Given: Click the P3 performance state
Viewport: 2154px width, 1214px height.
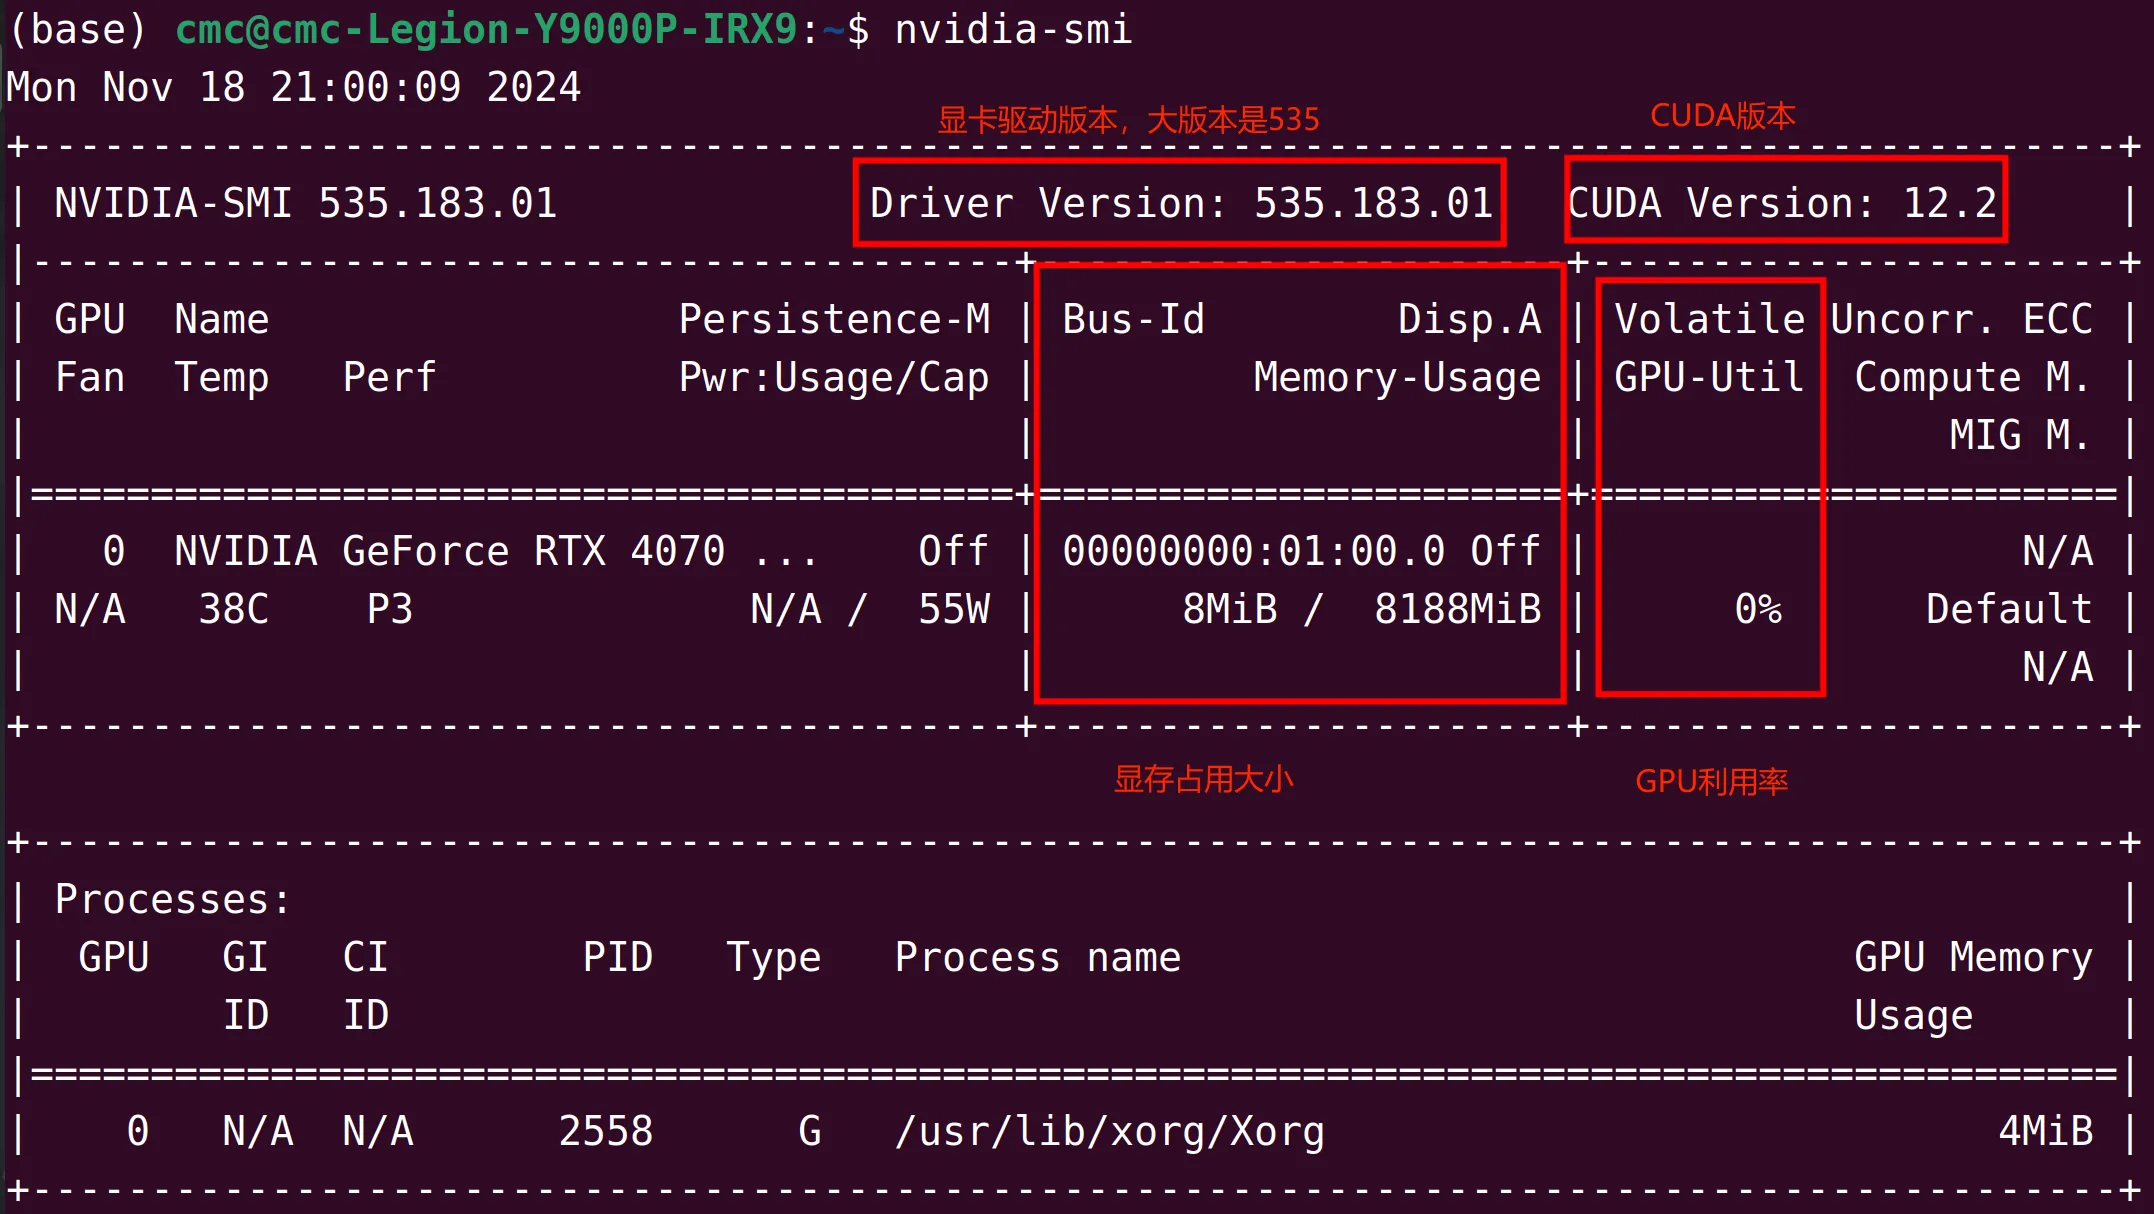Looking at the screenshot, I should pos(389,609).
